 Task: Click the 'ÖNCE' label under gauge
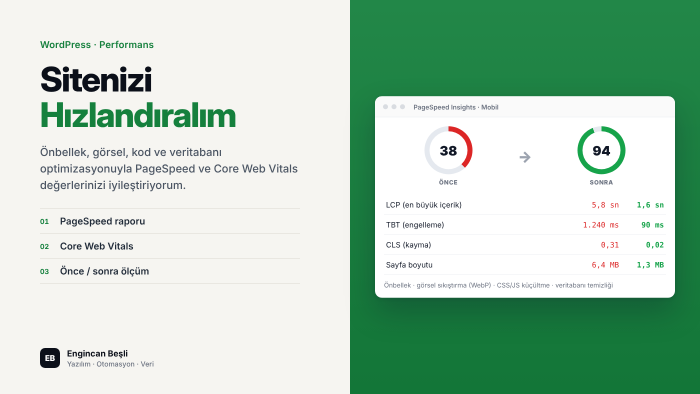click(x=448, y=182)
